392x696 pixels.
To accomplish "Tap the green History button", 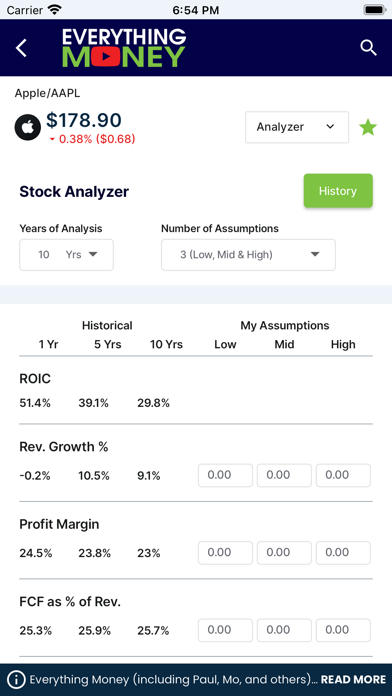I will 338,191.
